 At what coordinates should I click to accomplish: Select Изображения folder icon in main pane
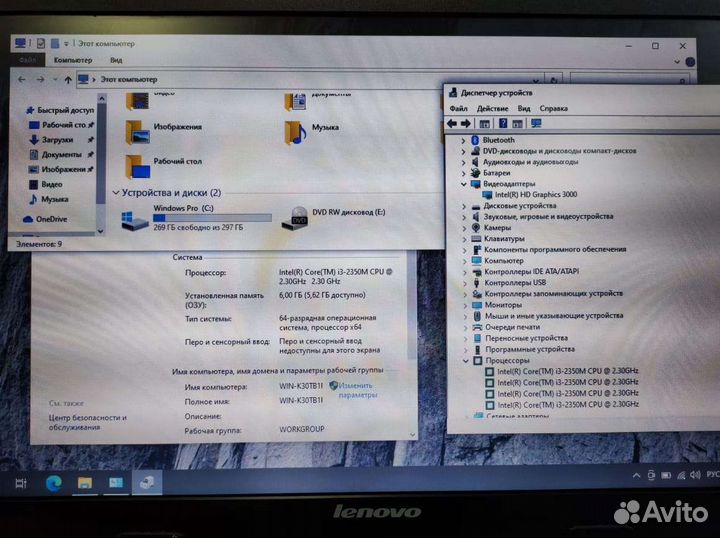click(137, 132)
